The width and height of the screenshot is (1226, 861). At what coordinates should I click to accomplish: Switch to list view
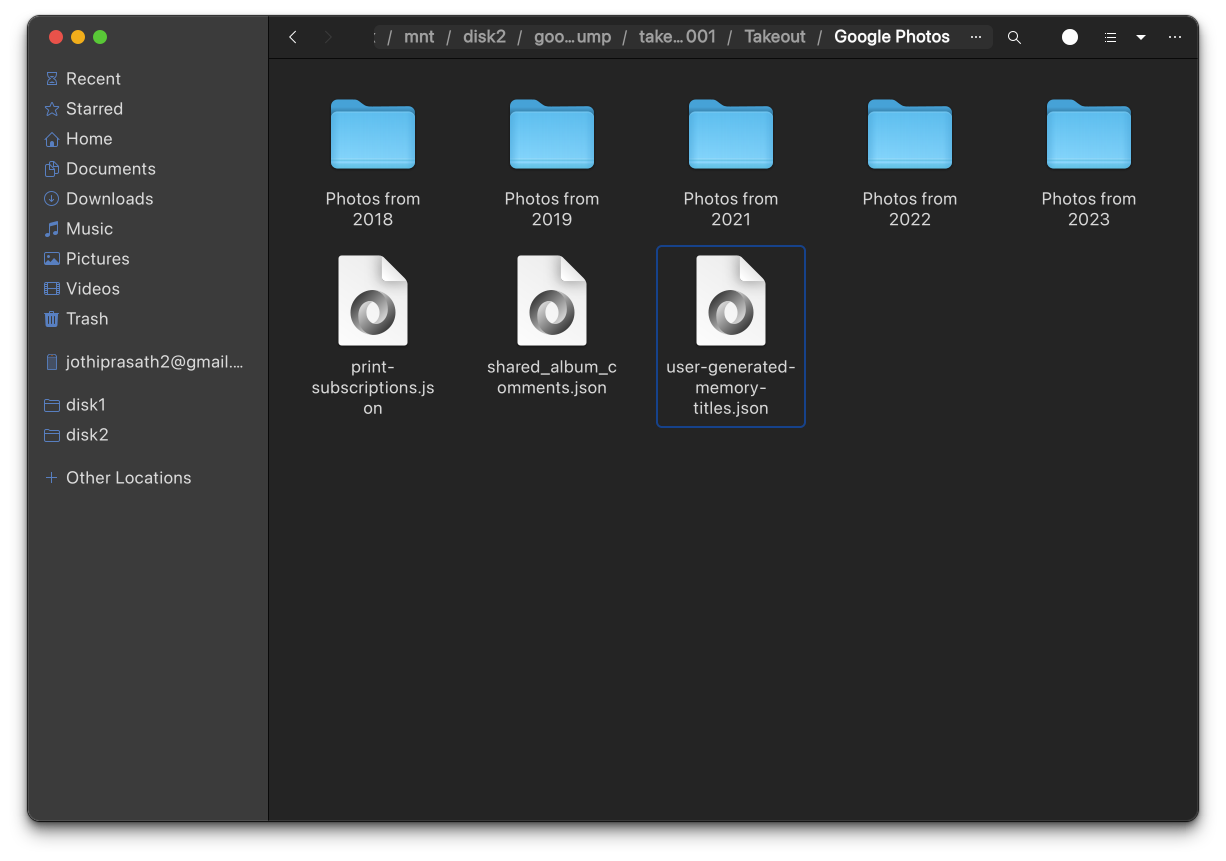coord(1109,37)
